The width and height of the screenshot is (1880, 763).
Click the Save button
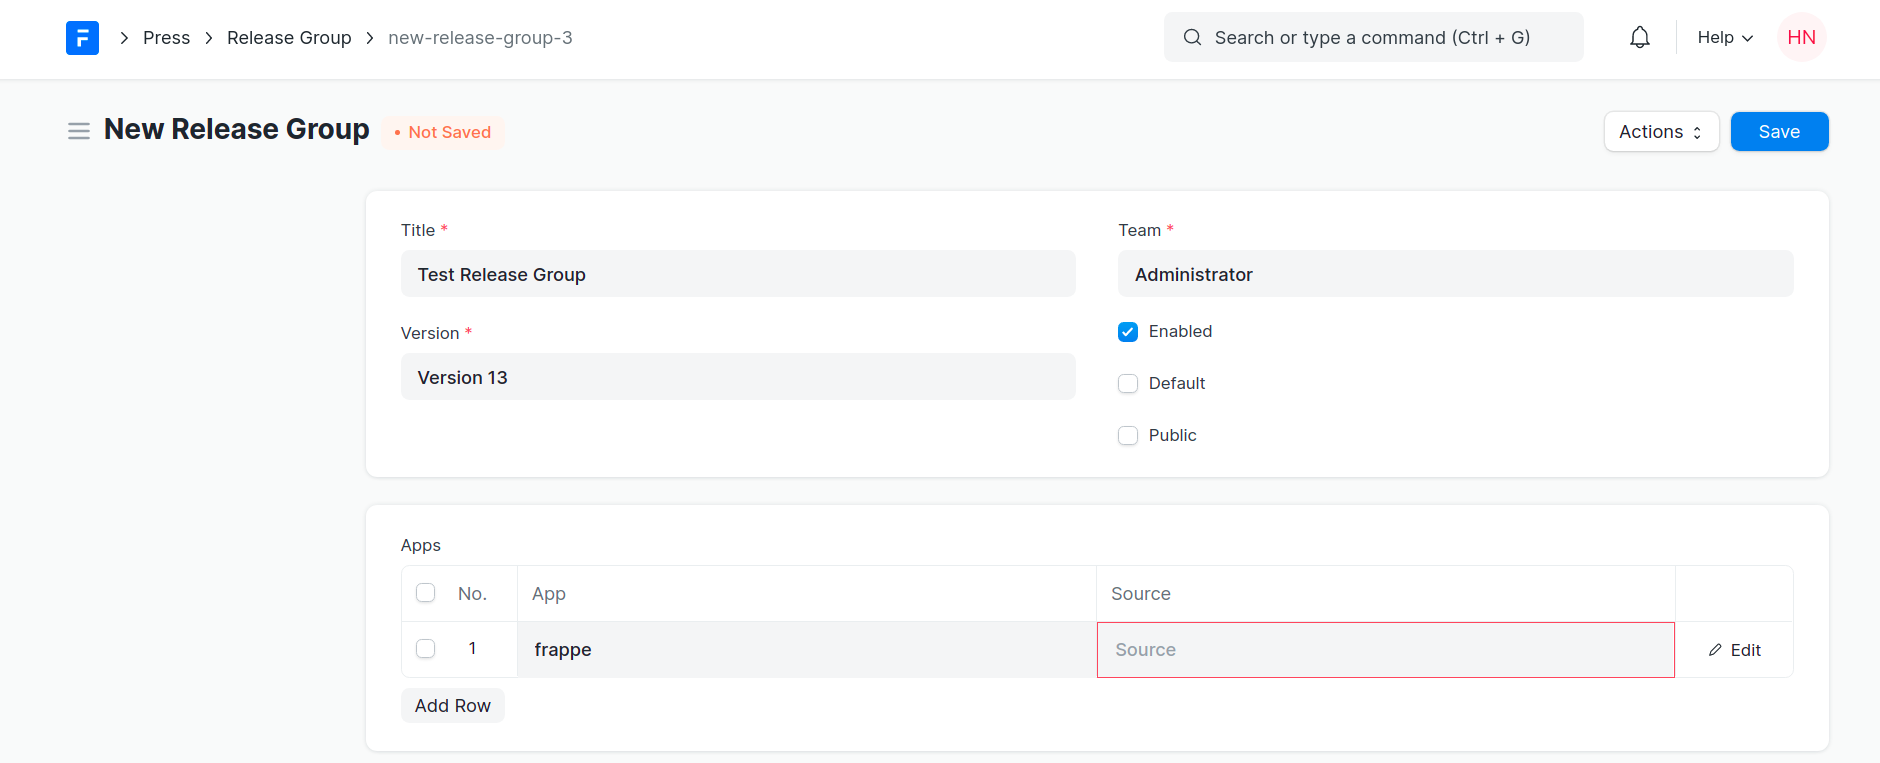1779,132
